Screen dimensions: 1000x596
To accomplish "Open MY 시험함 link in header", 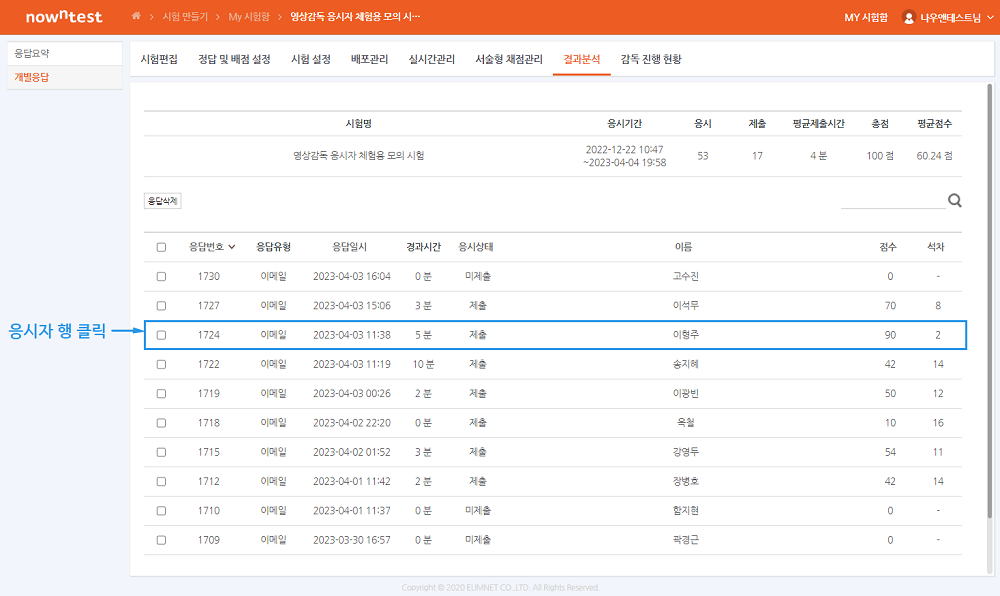I will coord(865,17).
